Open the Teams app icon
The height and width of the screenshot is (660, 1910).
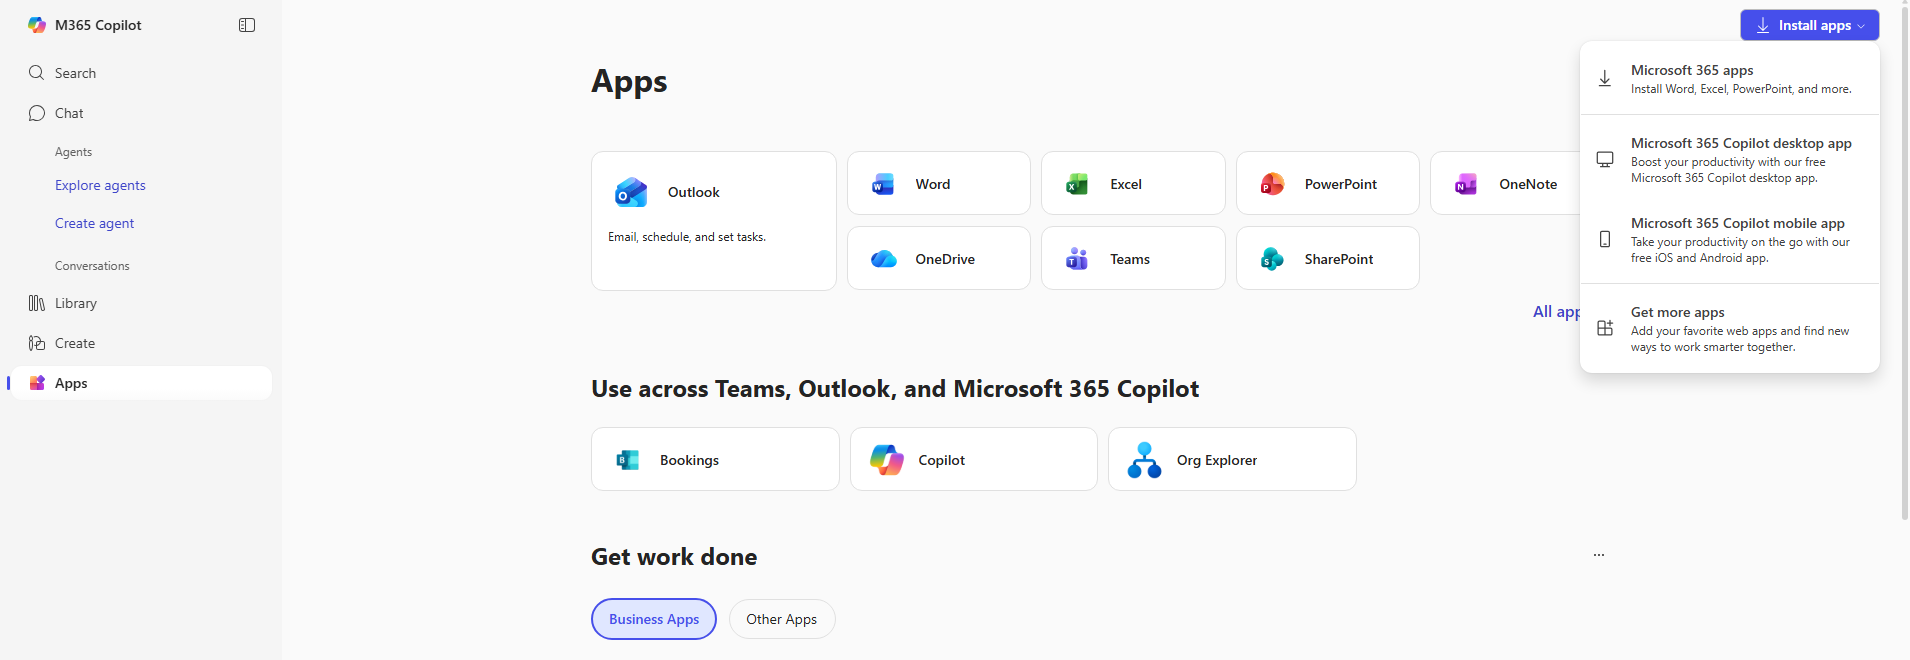[1077, 259]
